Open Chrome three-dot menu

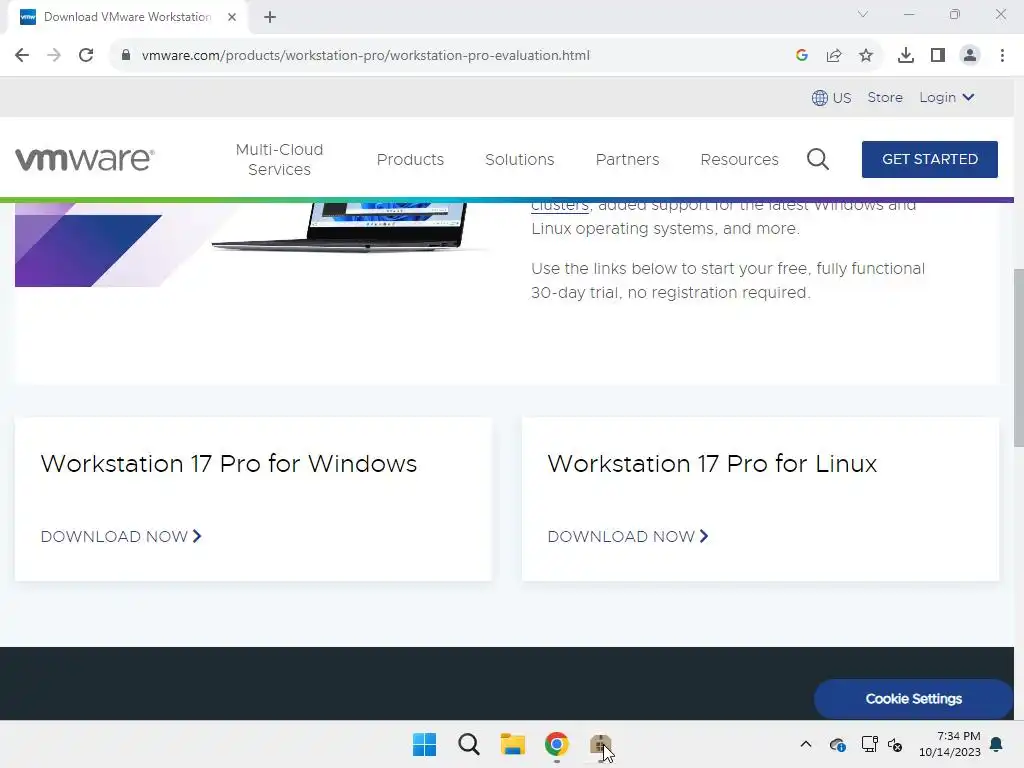[1002, 56]
